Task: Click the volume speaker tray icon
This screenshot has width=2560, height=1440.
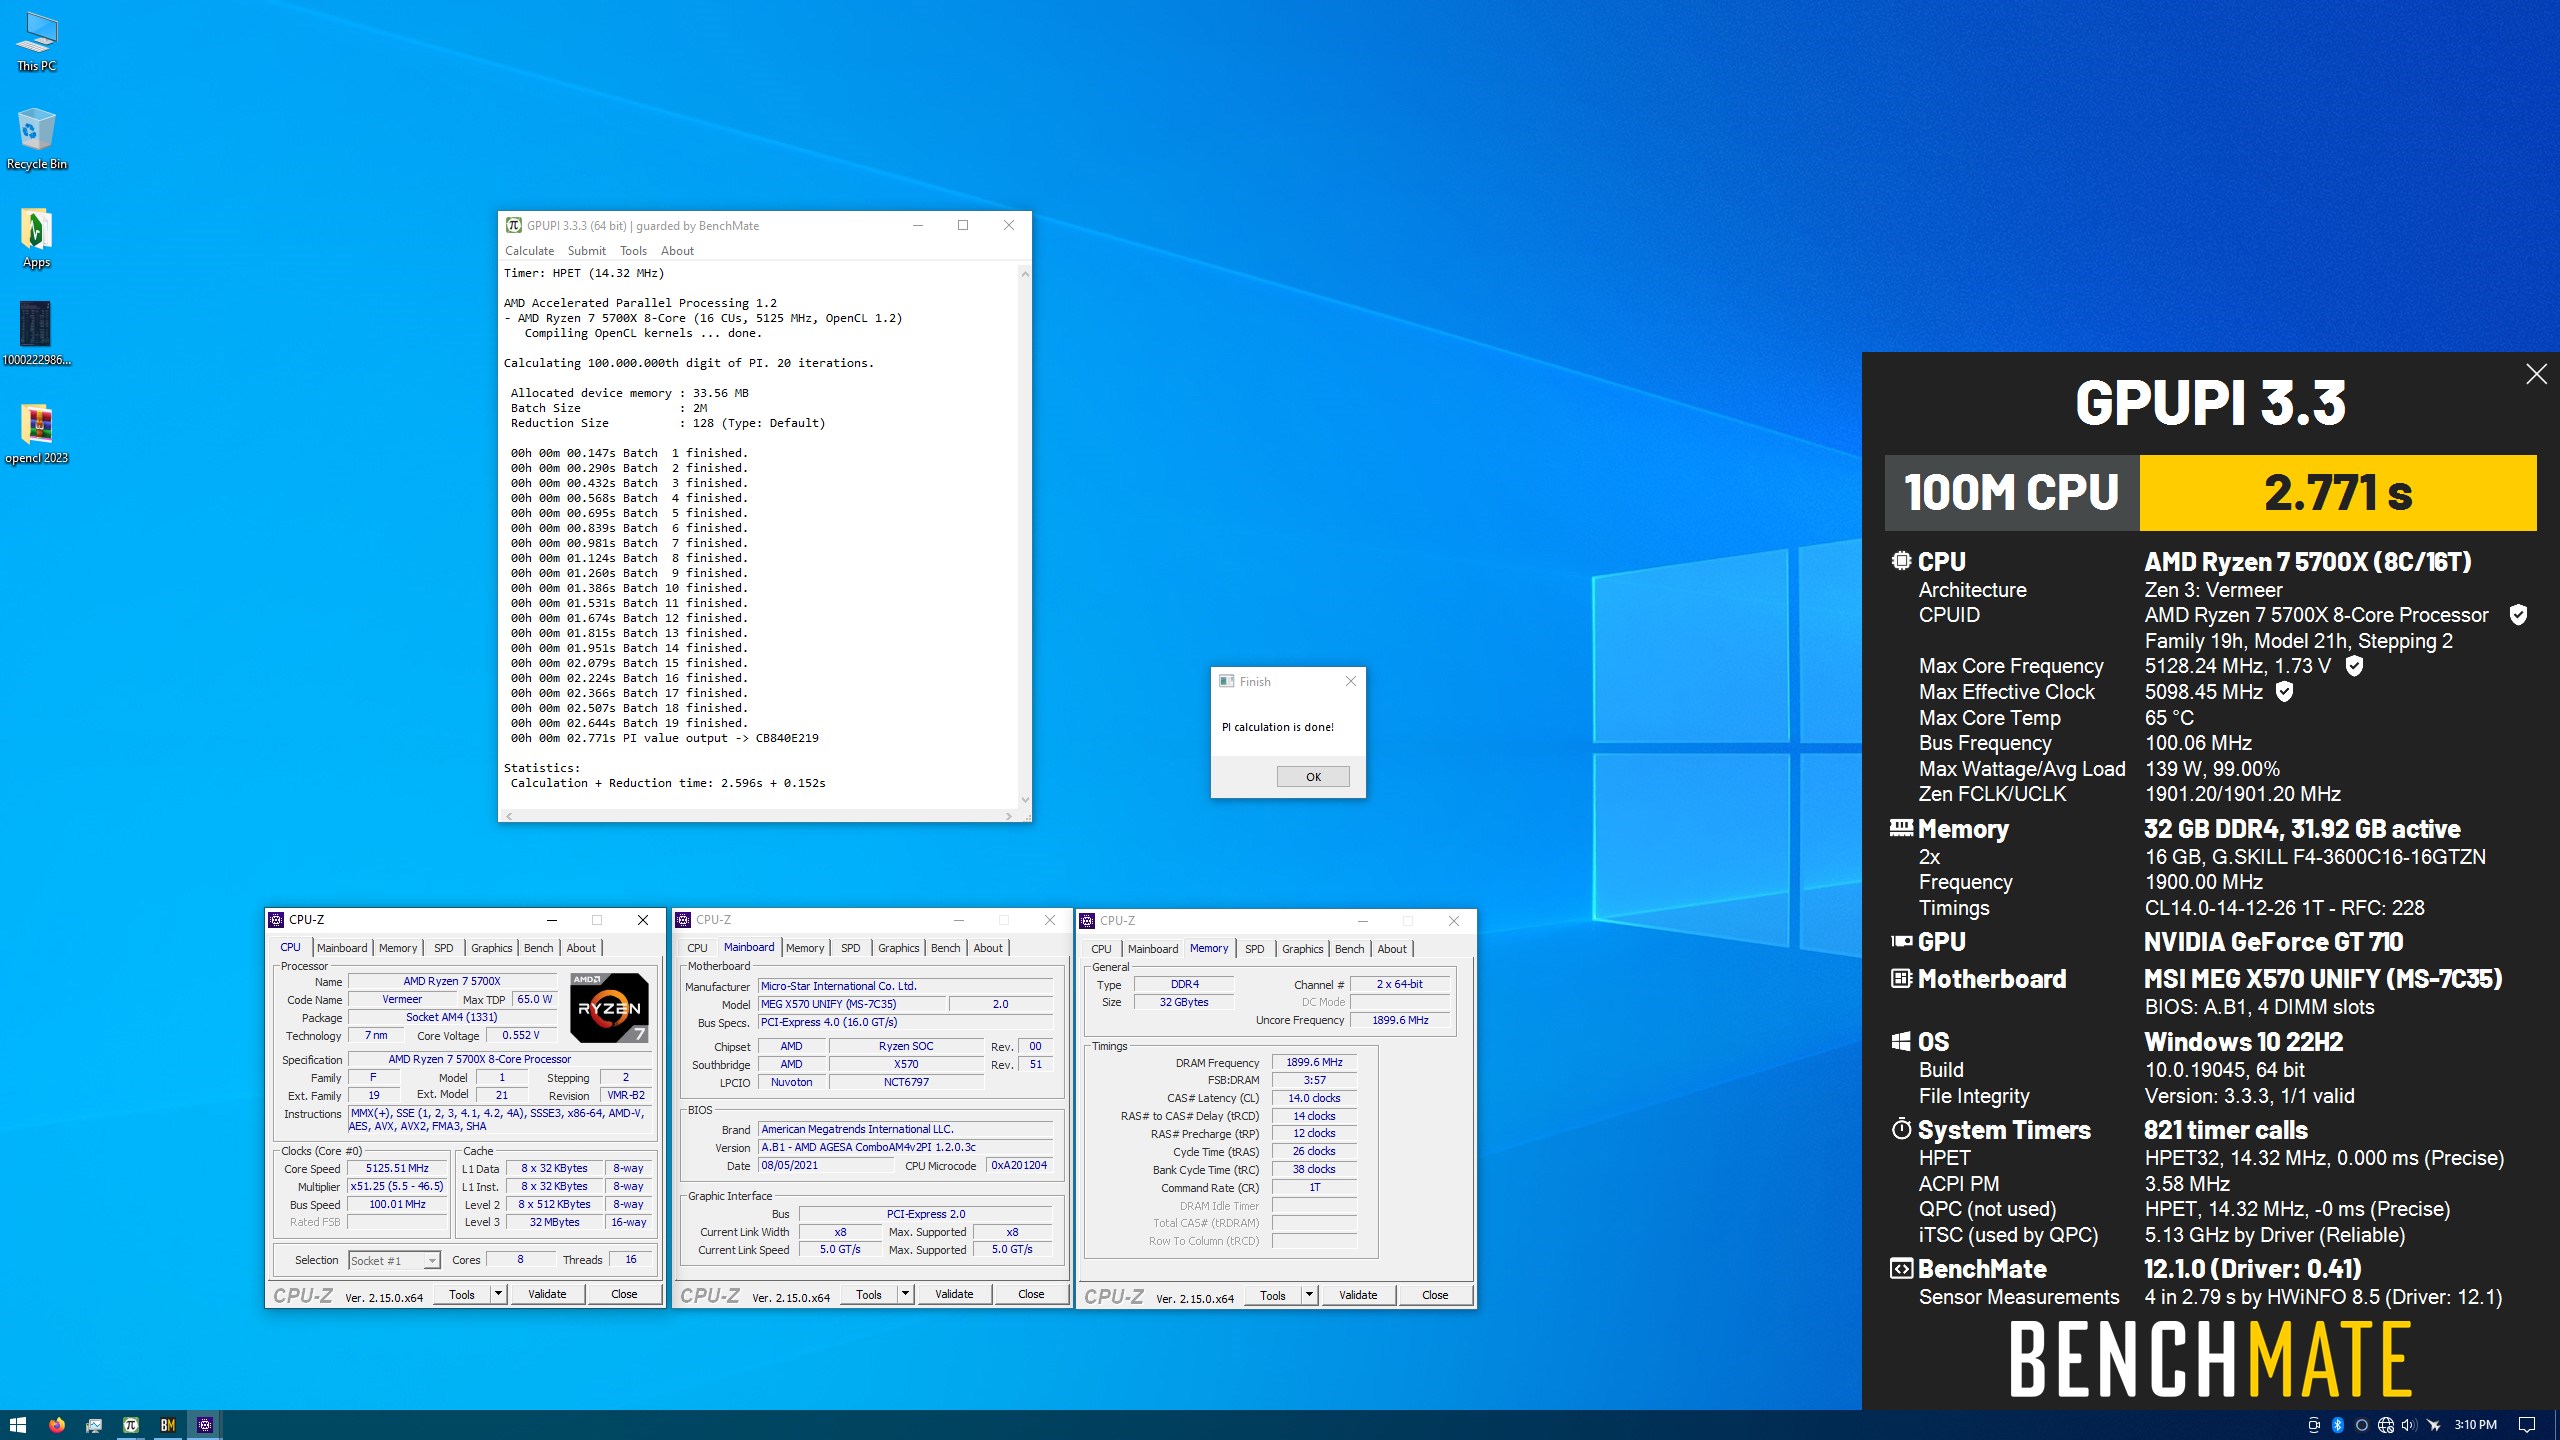Action: tap(2408, 1425)
